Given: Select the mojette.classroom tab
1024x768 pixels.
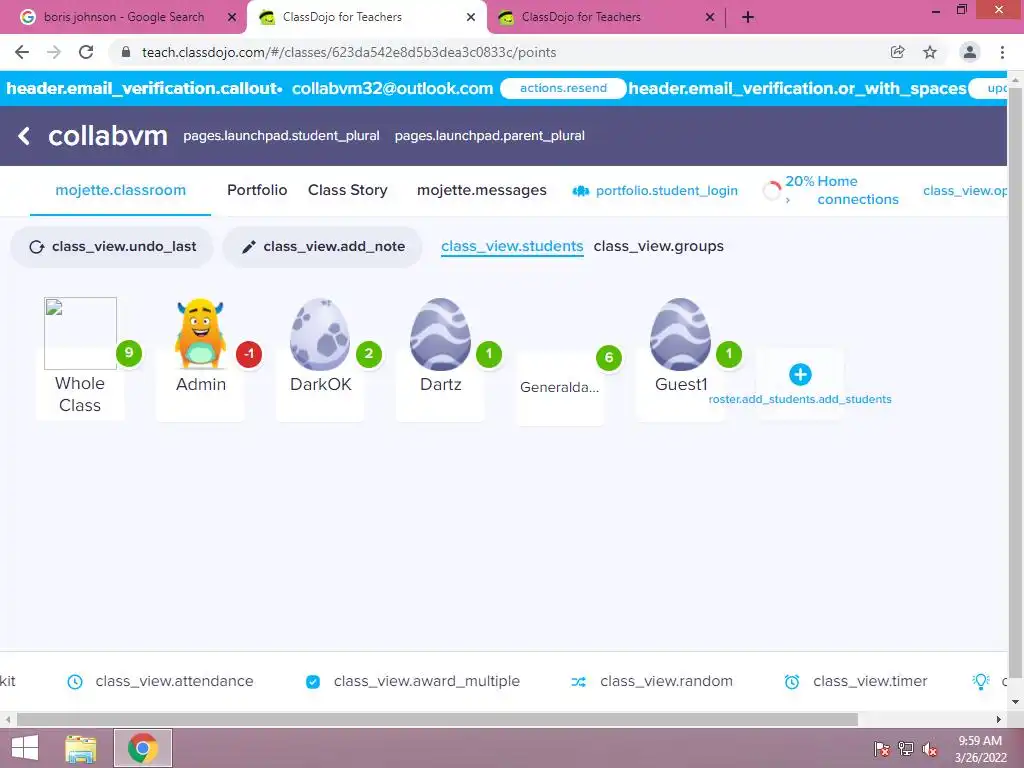Looking at the screenshot, I should click(x=121, y=190).
